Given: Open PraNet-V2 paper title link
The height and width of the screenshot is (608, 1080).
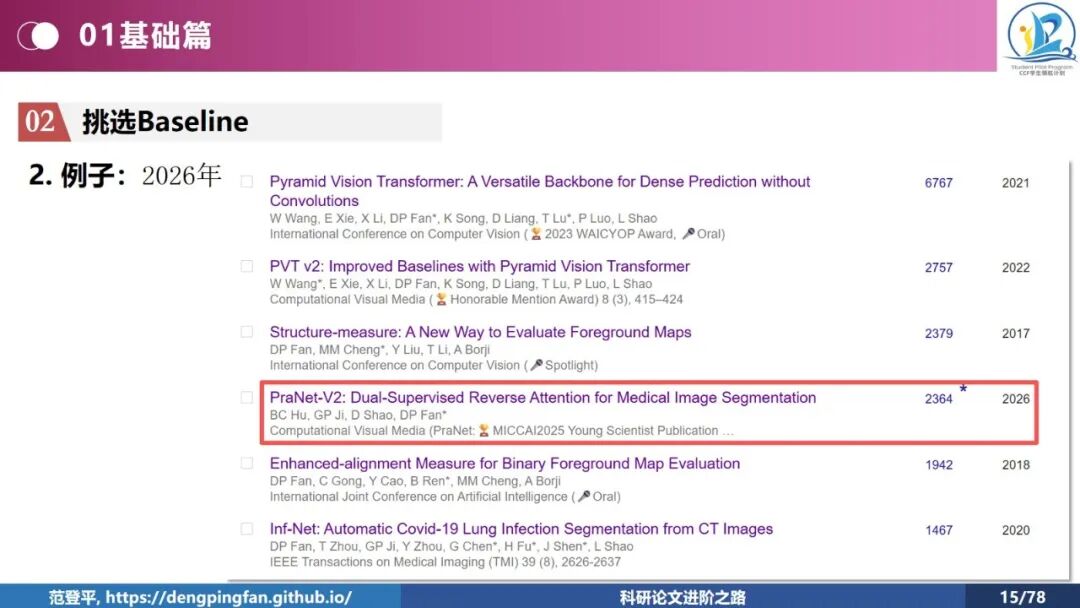Looking at the screenshot, I should coord(543,397).
